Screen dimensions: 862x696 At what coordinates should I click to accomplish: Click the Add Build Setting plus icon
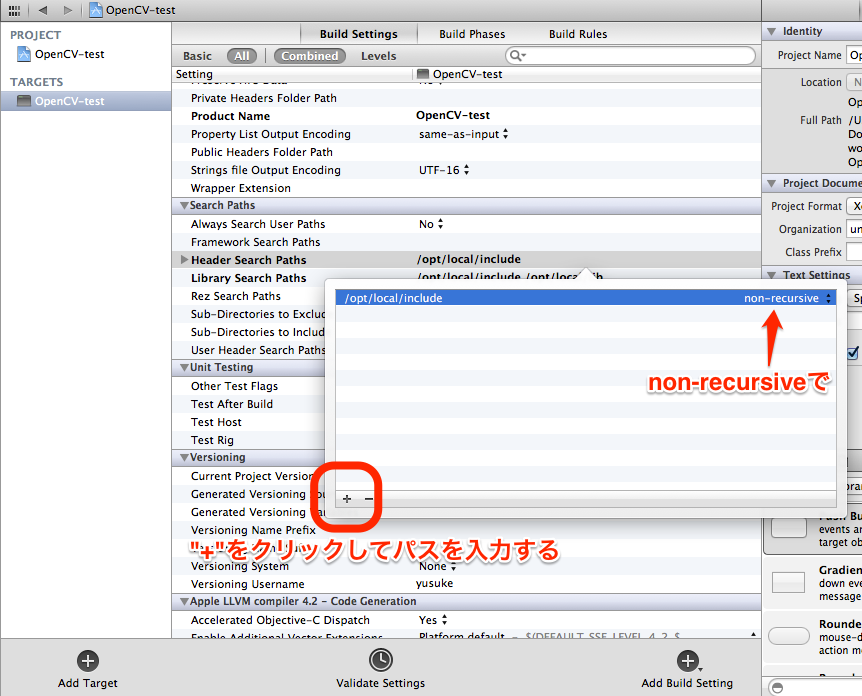click(688, 661)
